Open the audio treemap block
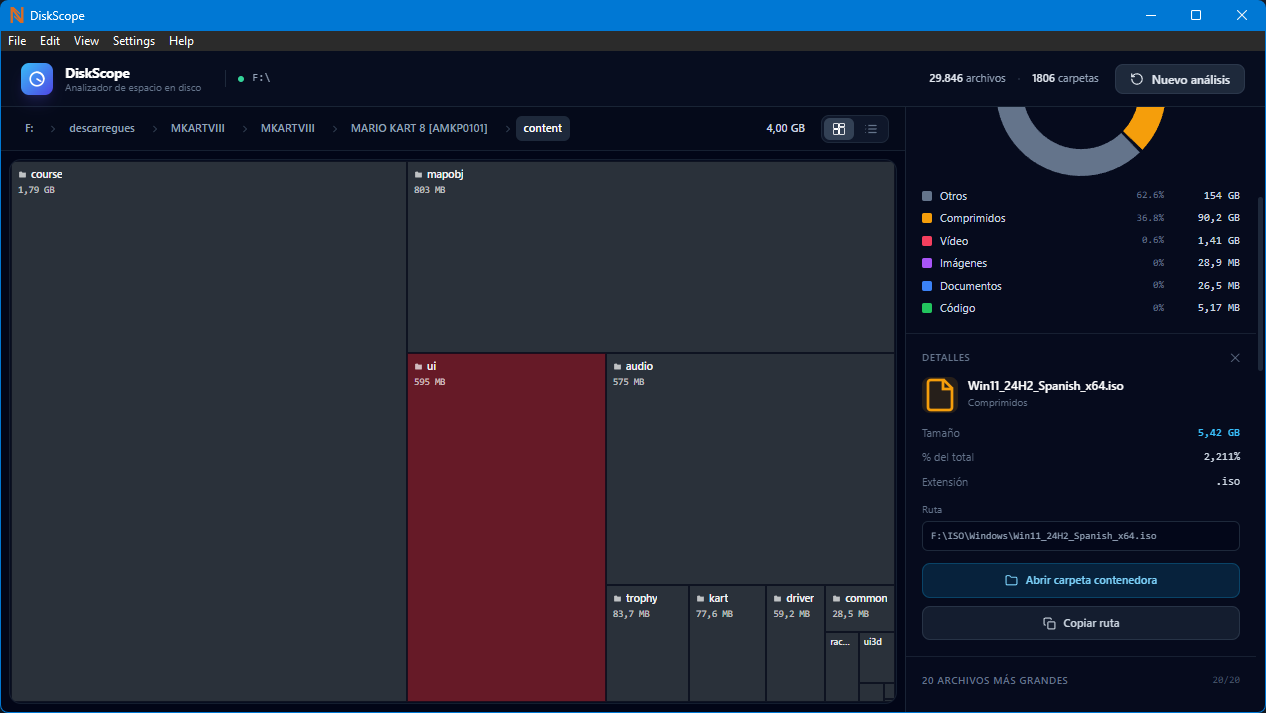Image resolution: width=1266 pixels, height=713 pixels. tap(750, 470)
